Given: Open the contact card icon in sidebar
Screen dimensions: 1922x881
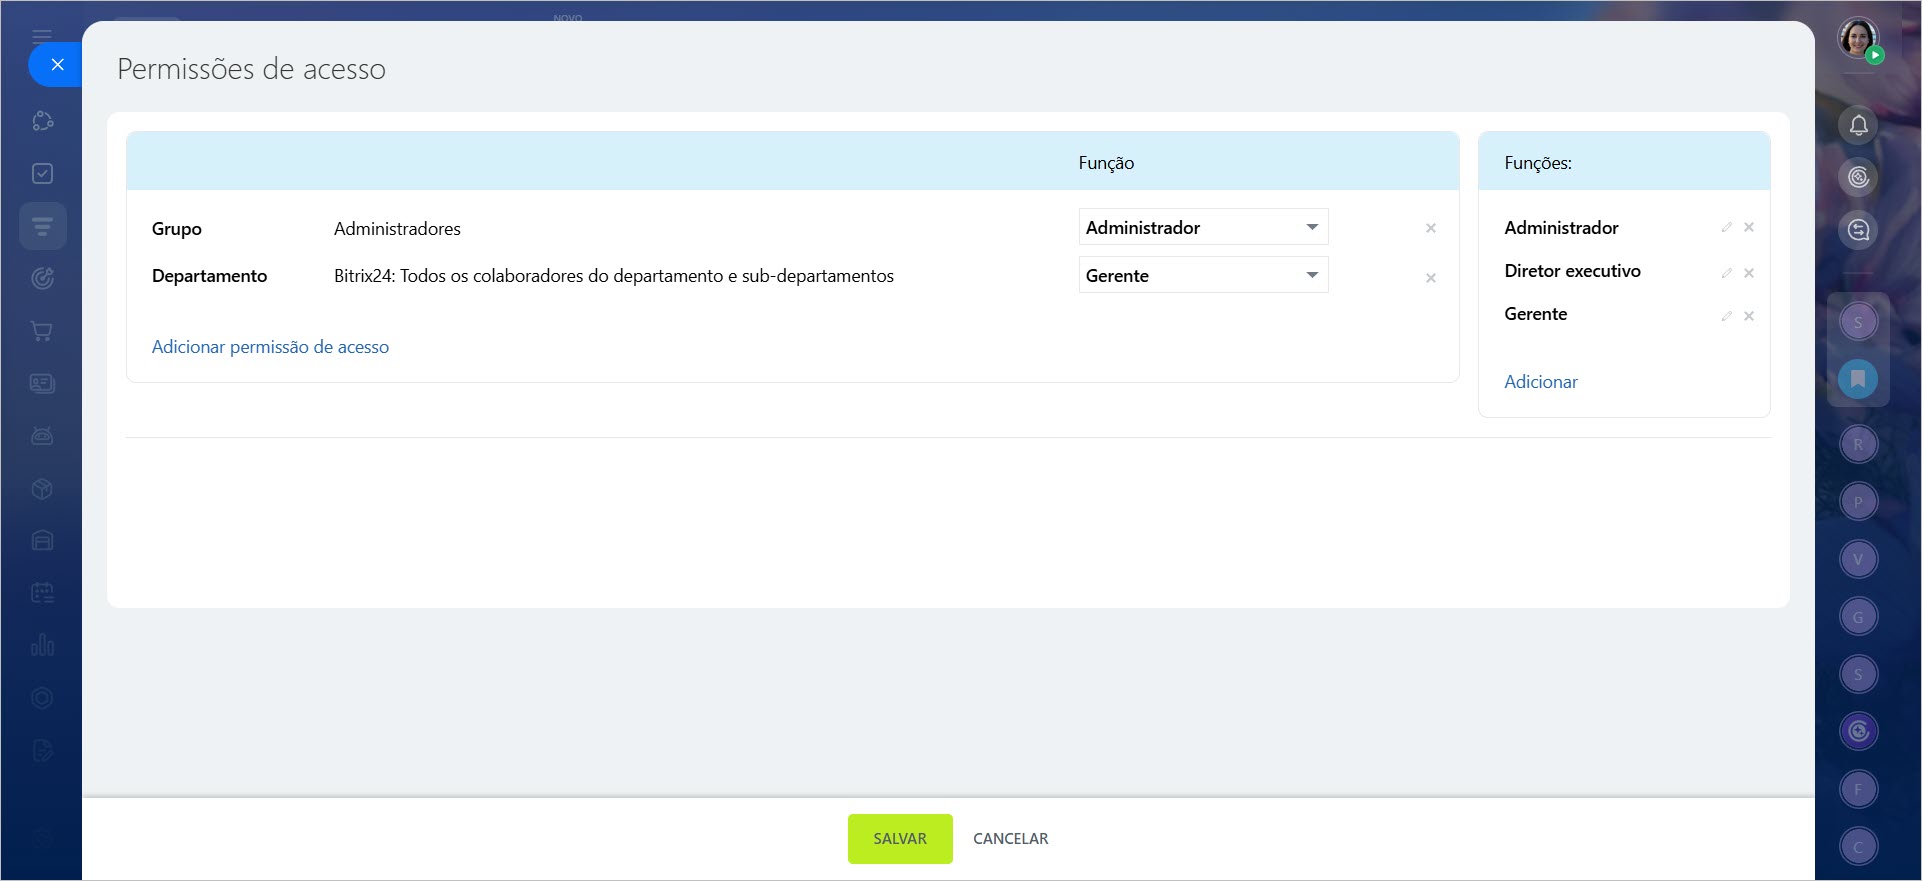Looking at the screenshot, I should (x=42, y=383).
